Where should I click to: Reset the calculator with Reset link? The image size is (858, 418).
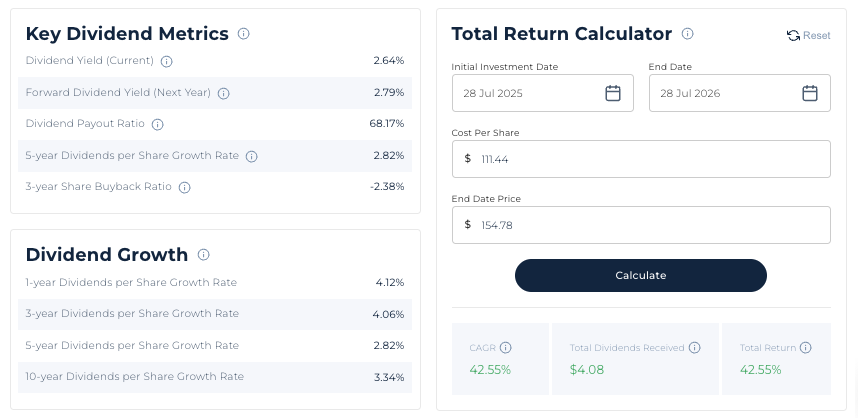point(816,36)
